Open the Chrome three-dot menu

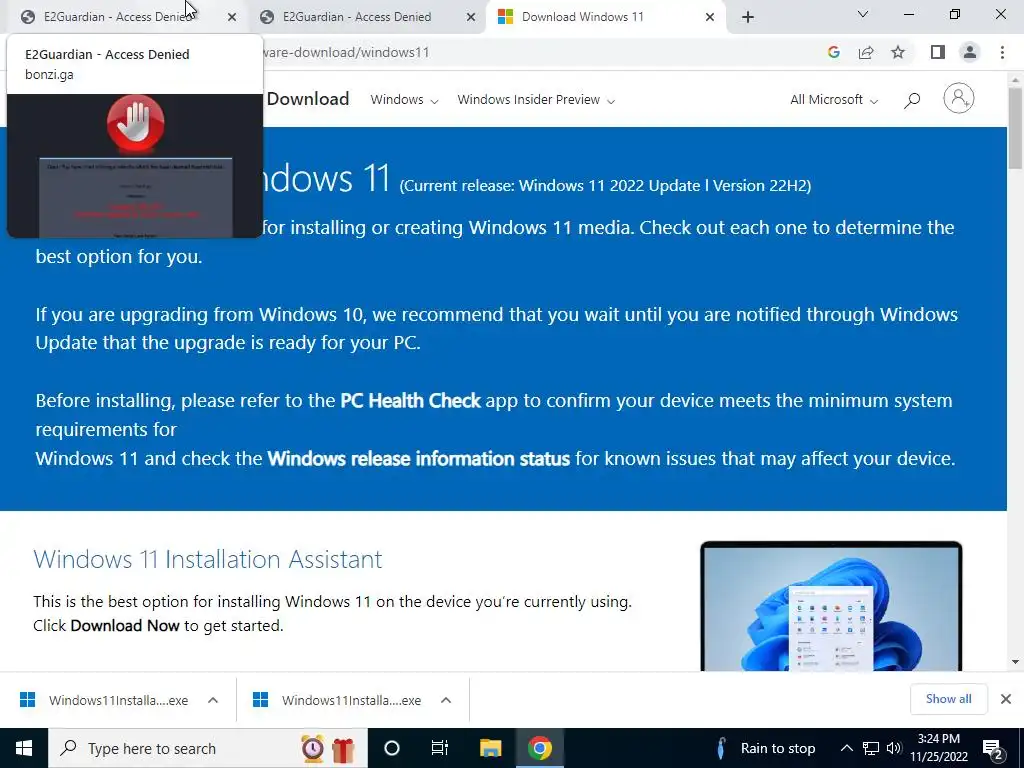[1002, 52]
